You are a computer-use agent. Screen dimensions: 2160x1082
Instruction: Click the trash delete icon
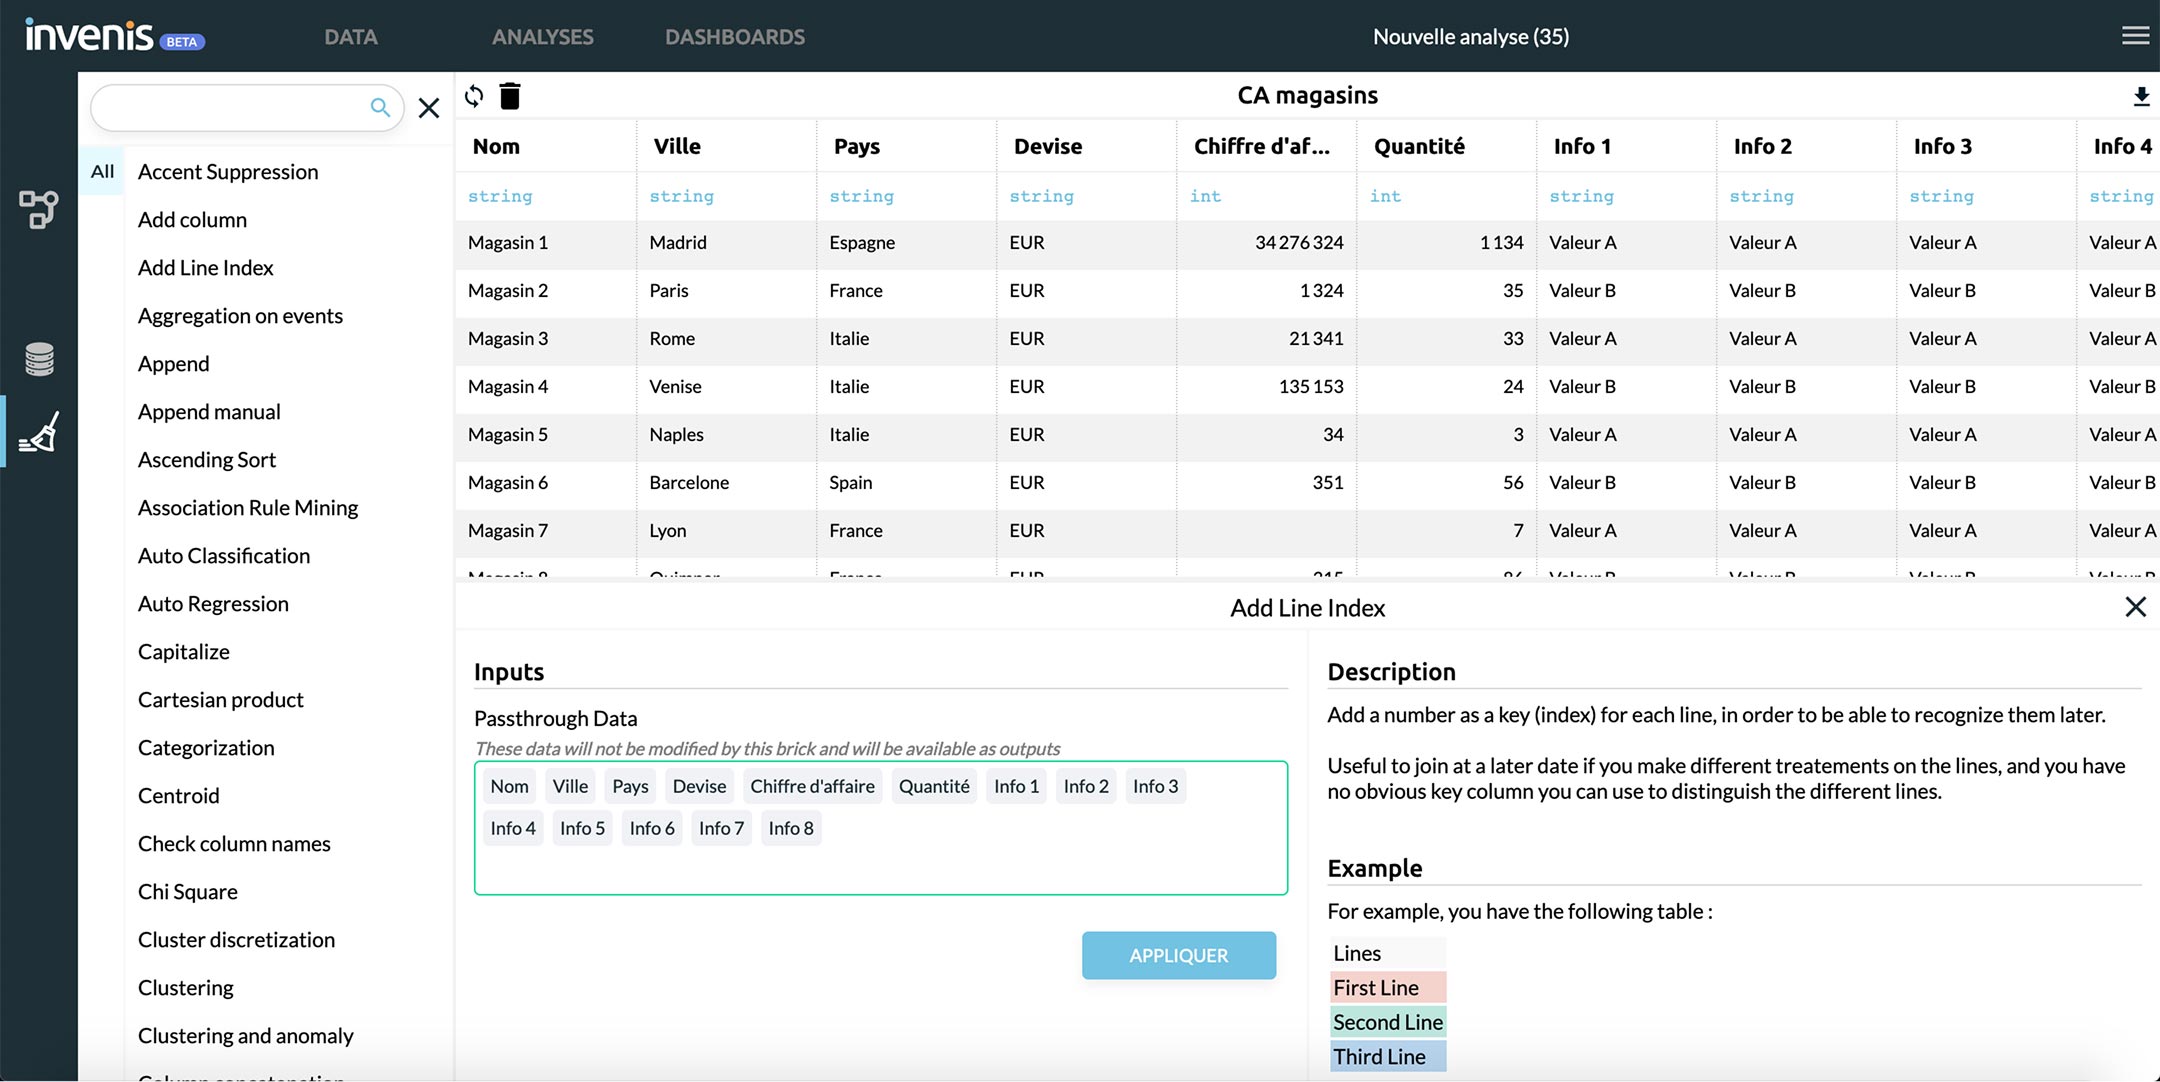pos(510,96)
